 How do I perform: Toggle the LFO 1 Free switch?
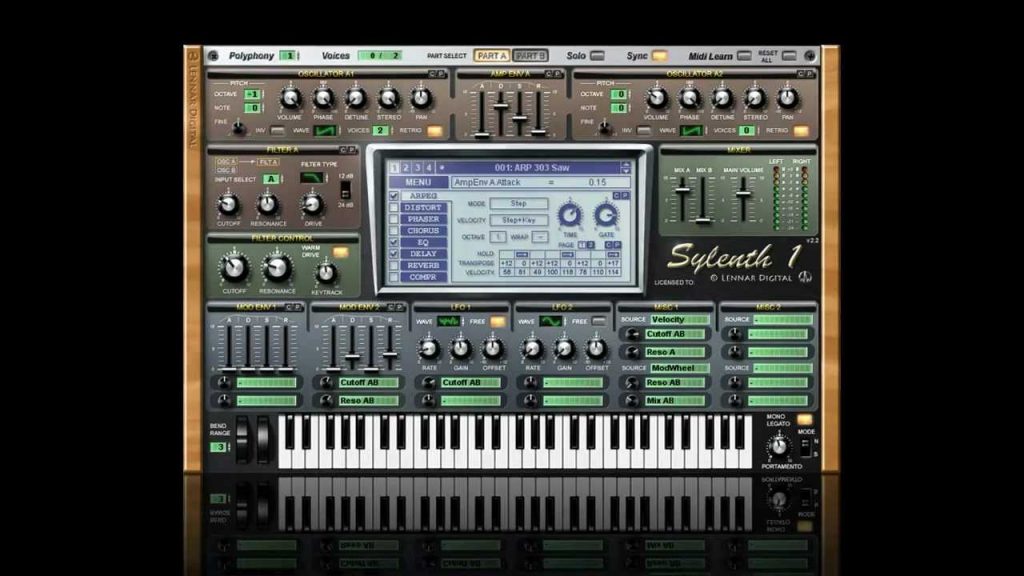tap(498, 321)
